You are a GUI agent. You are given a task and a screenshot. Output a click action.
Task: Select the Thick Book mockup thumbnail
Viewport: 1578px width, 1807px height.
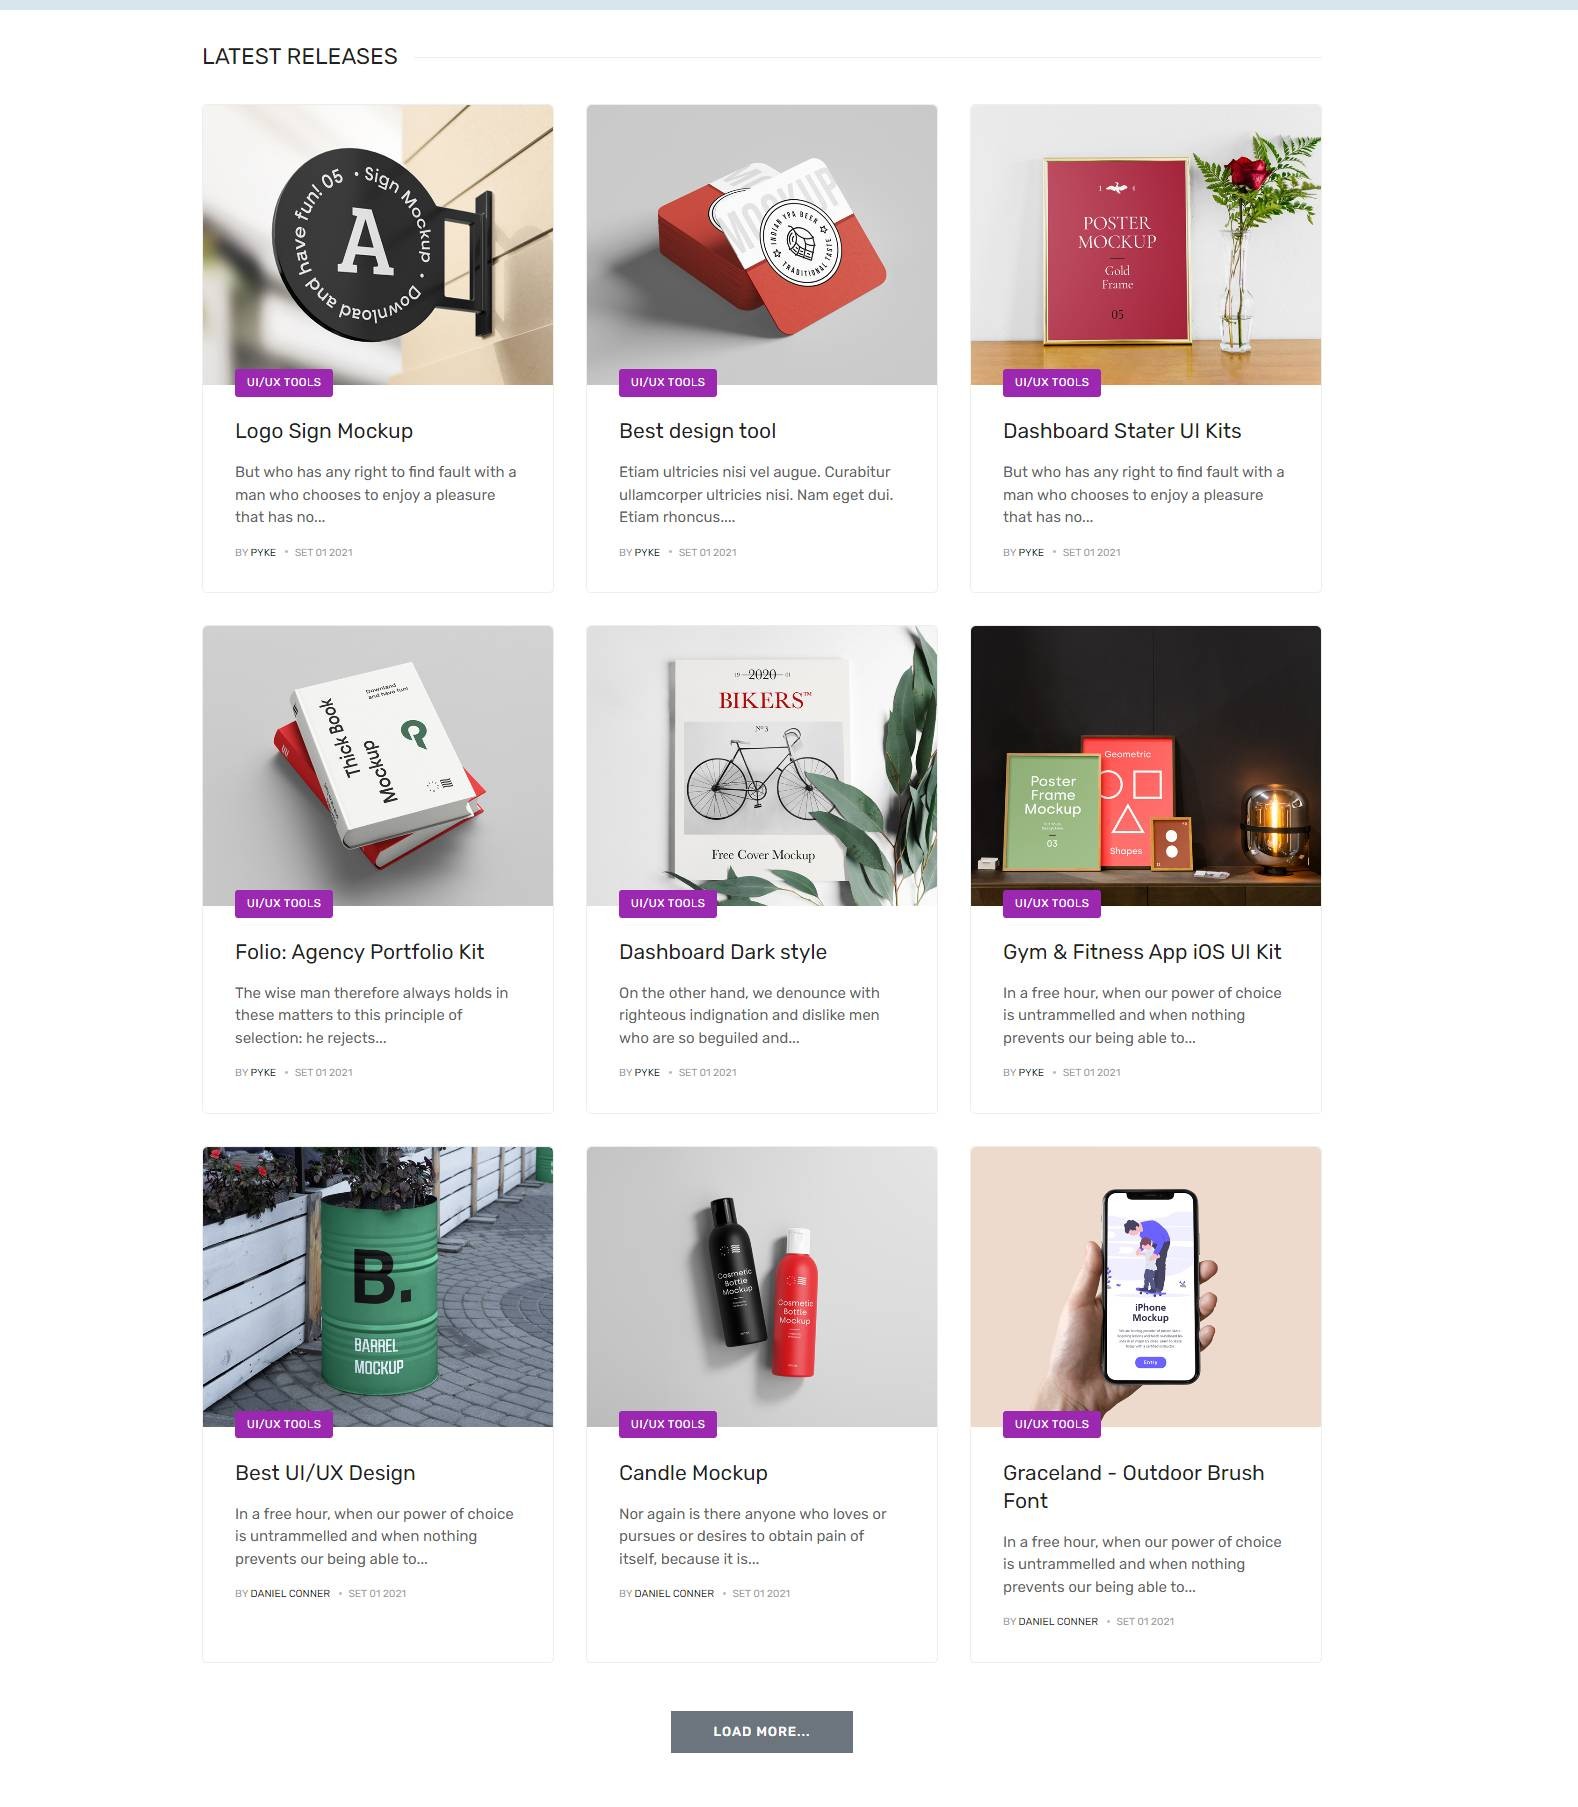point(377,765)
